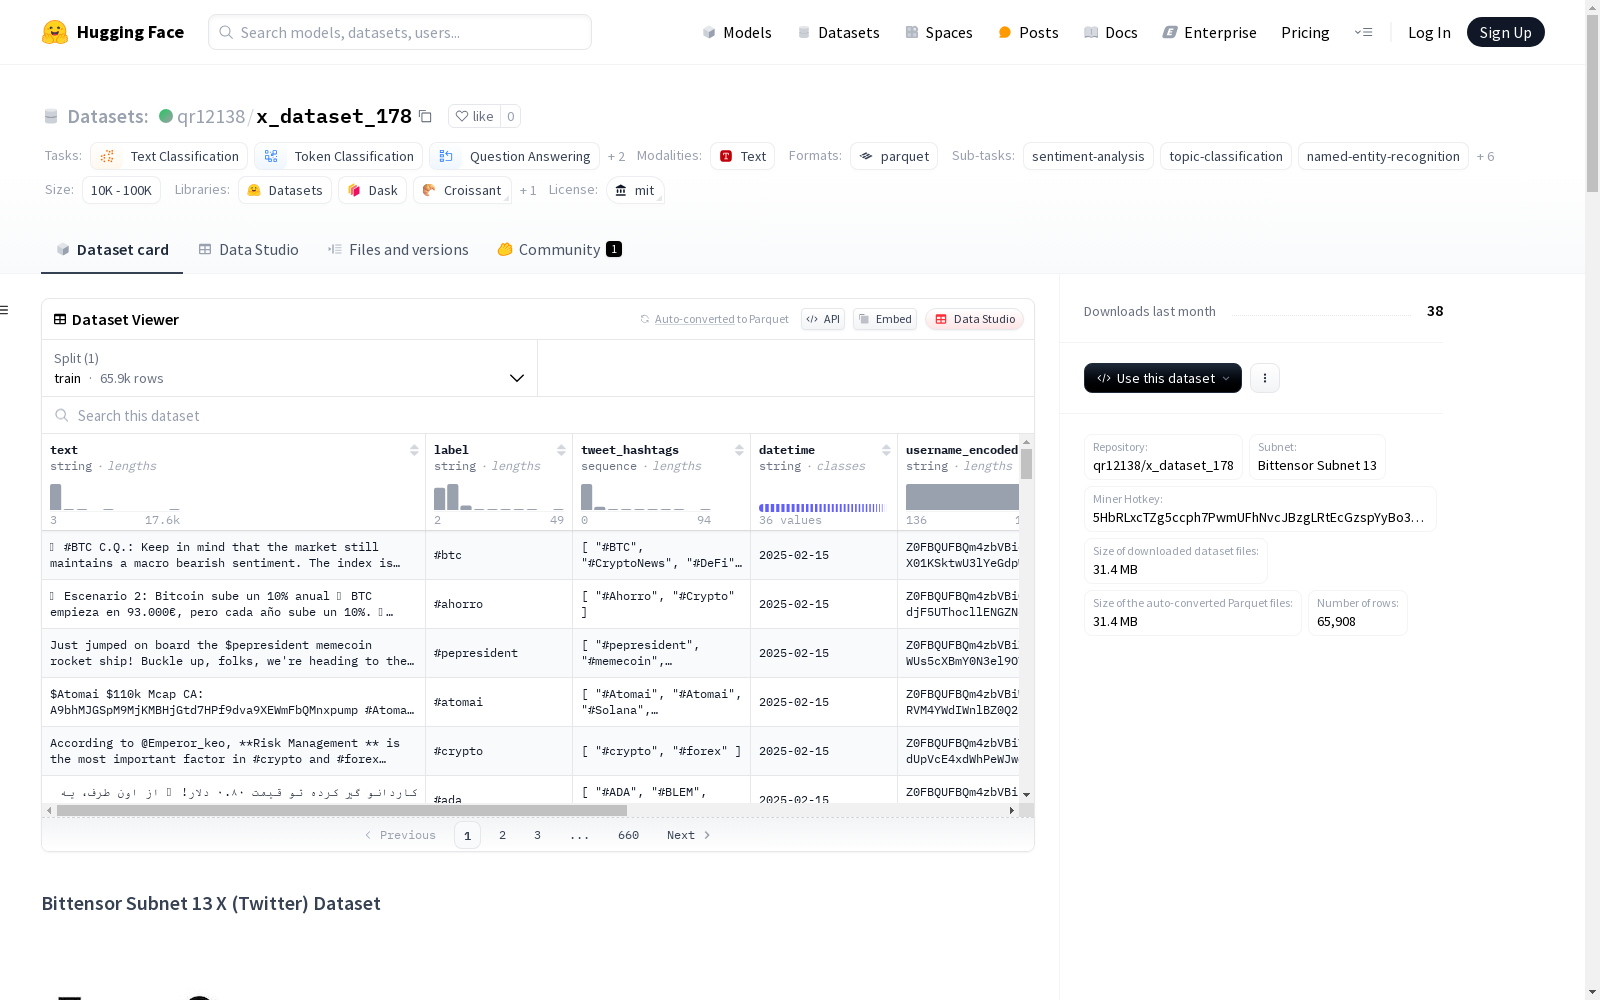
Task: Open the Split train dropdown
Action: pyautogui.click(x=289, y=368)
